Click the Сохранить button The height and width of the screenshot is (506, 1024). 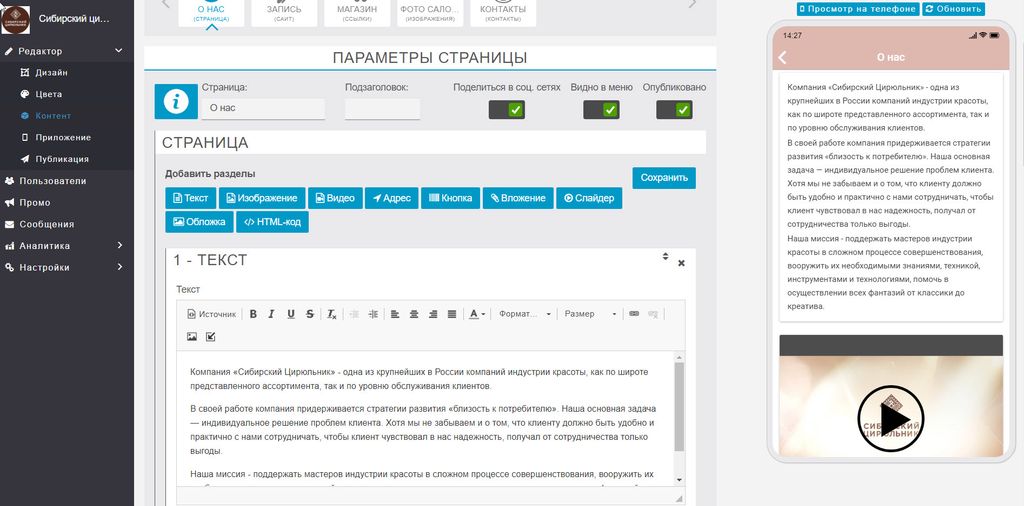coord(664,178)
